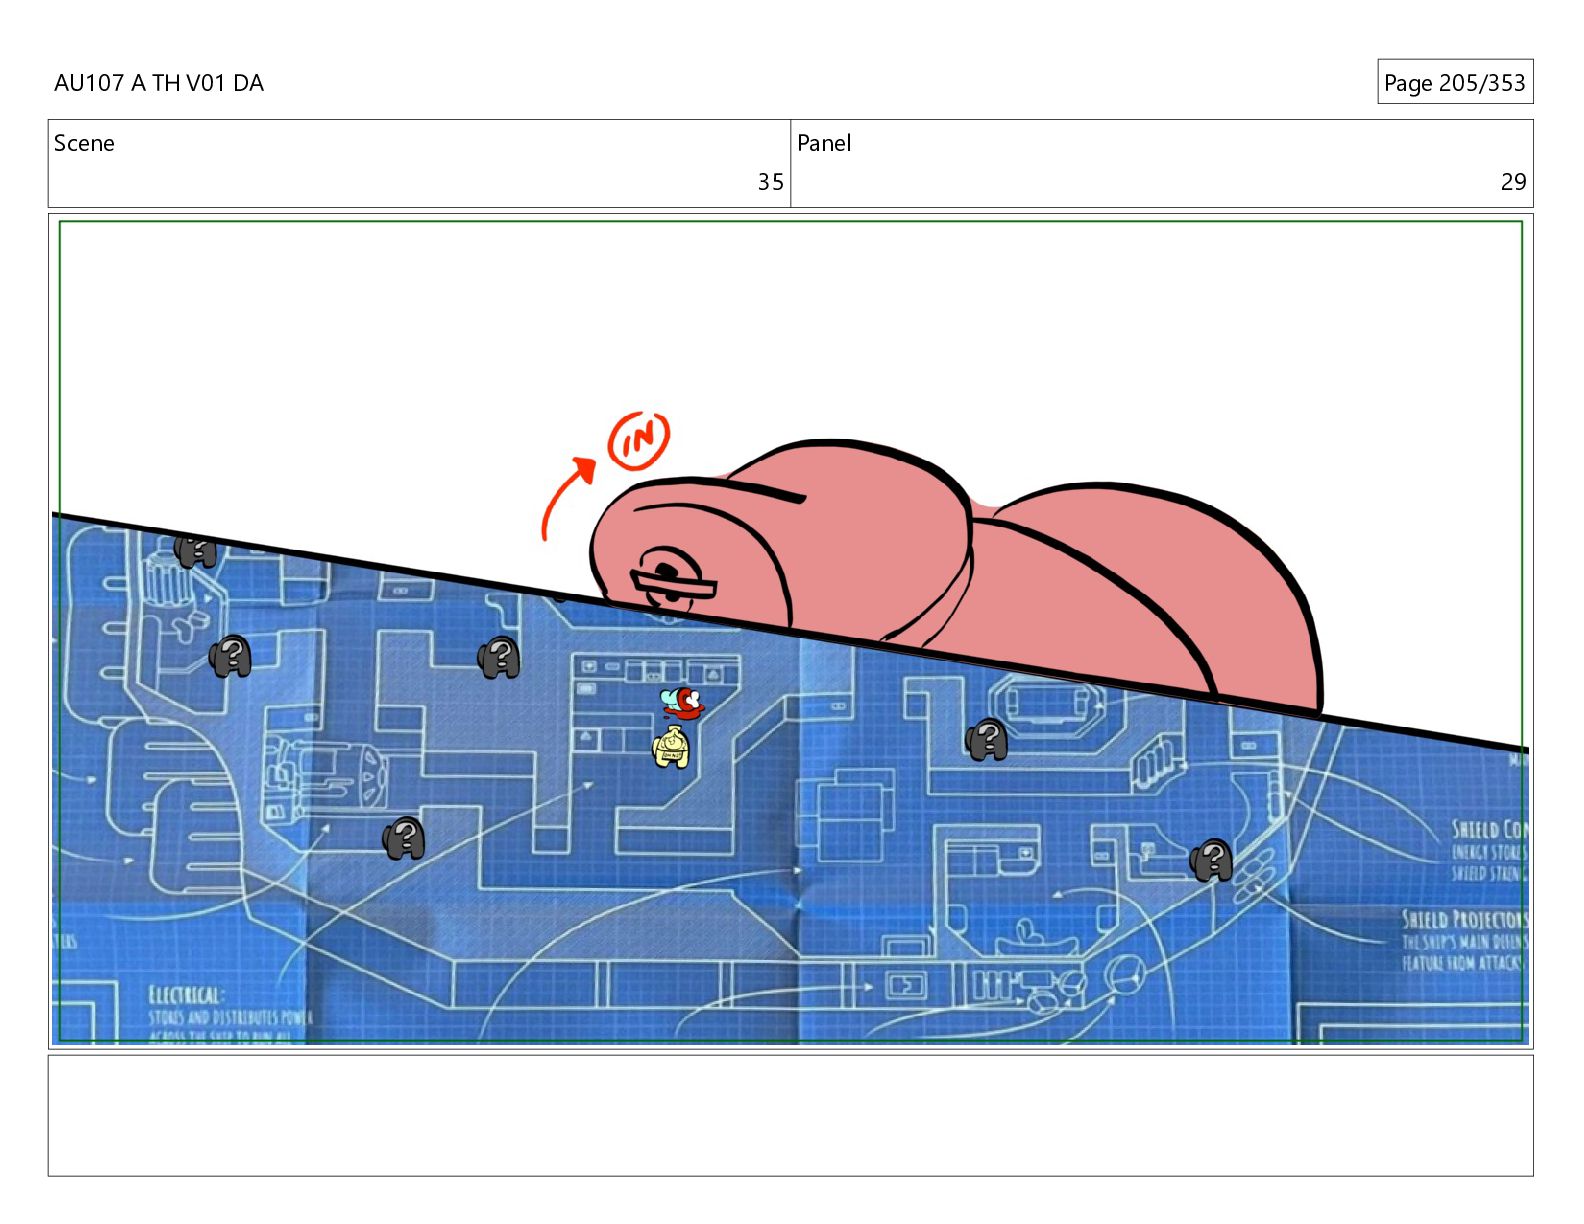Image resolution: width=1584 pixels, height=1224 pixels.
Task: Select the yellow crewmate on the blueprint
Action: [671, 748]
